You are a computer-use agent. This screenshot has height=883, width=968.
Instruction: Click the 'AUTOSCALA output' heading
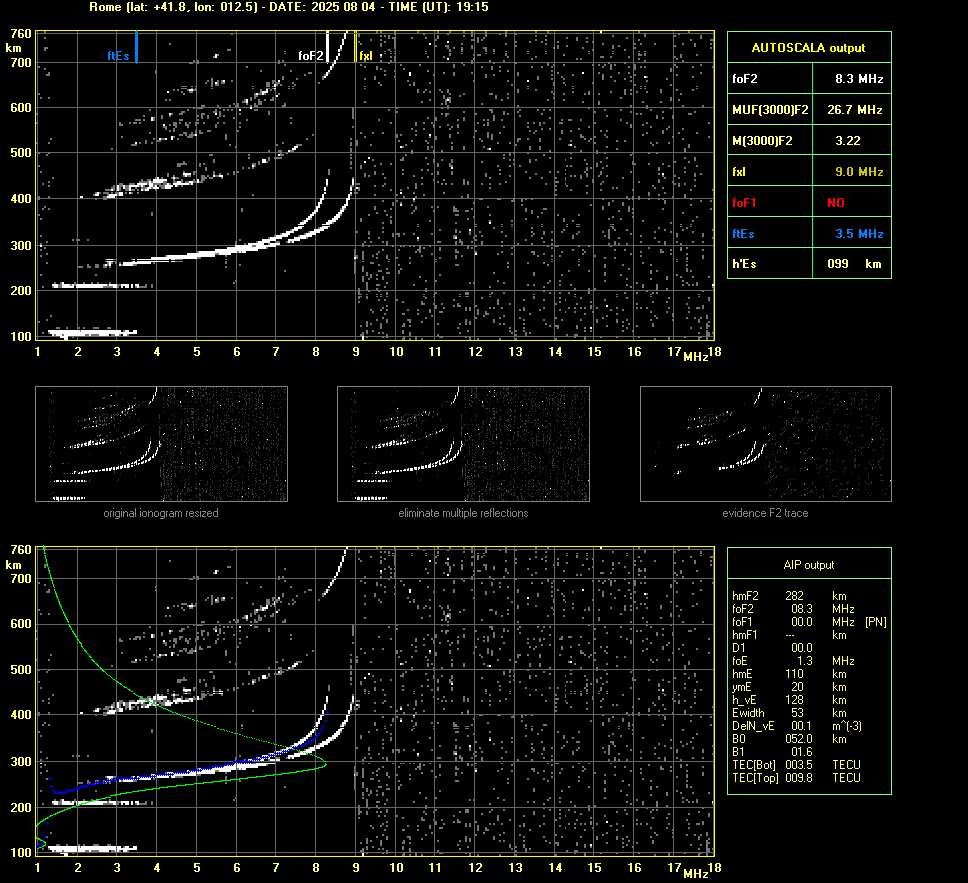[808, 48]
